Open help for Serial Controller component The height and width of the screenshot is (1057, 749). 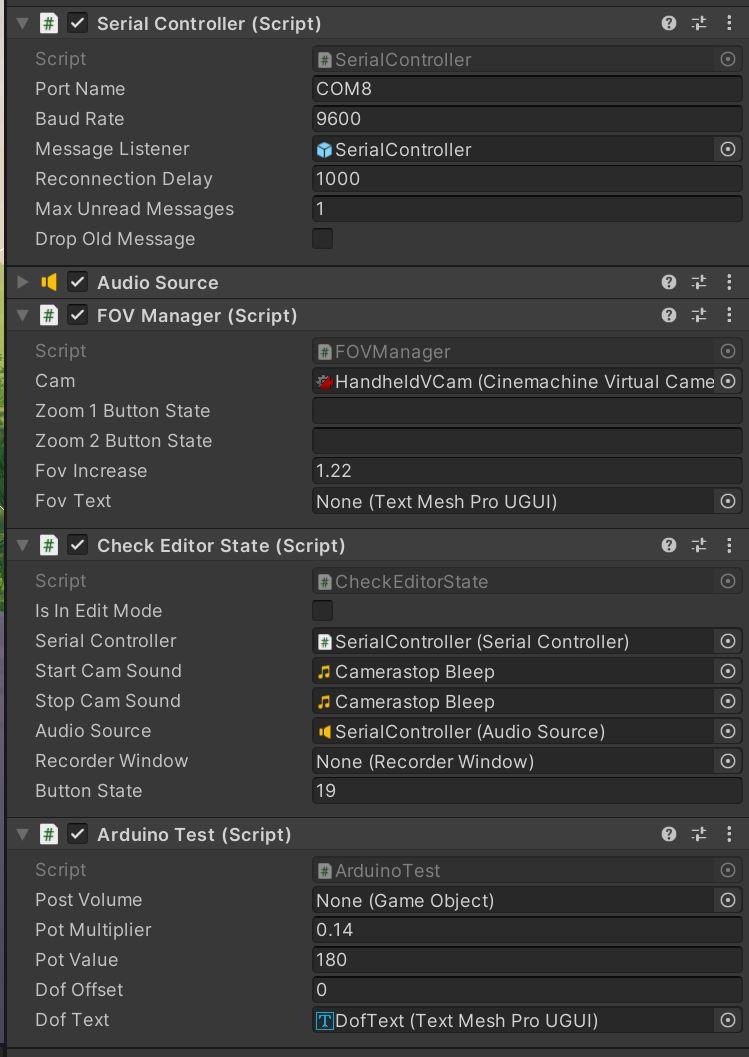pos(669,23)
